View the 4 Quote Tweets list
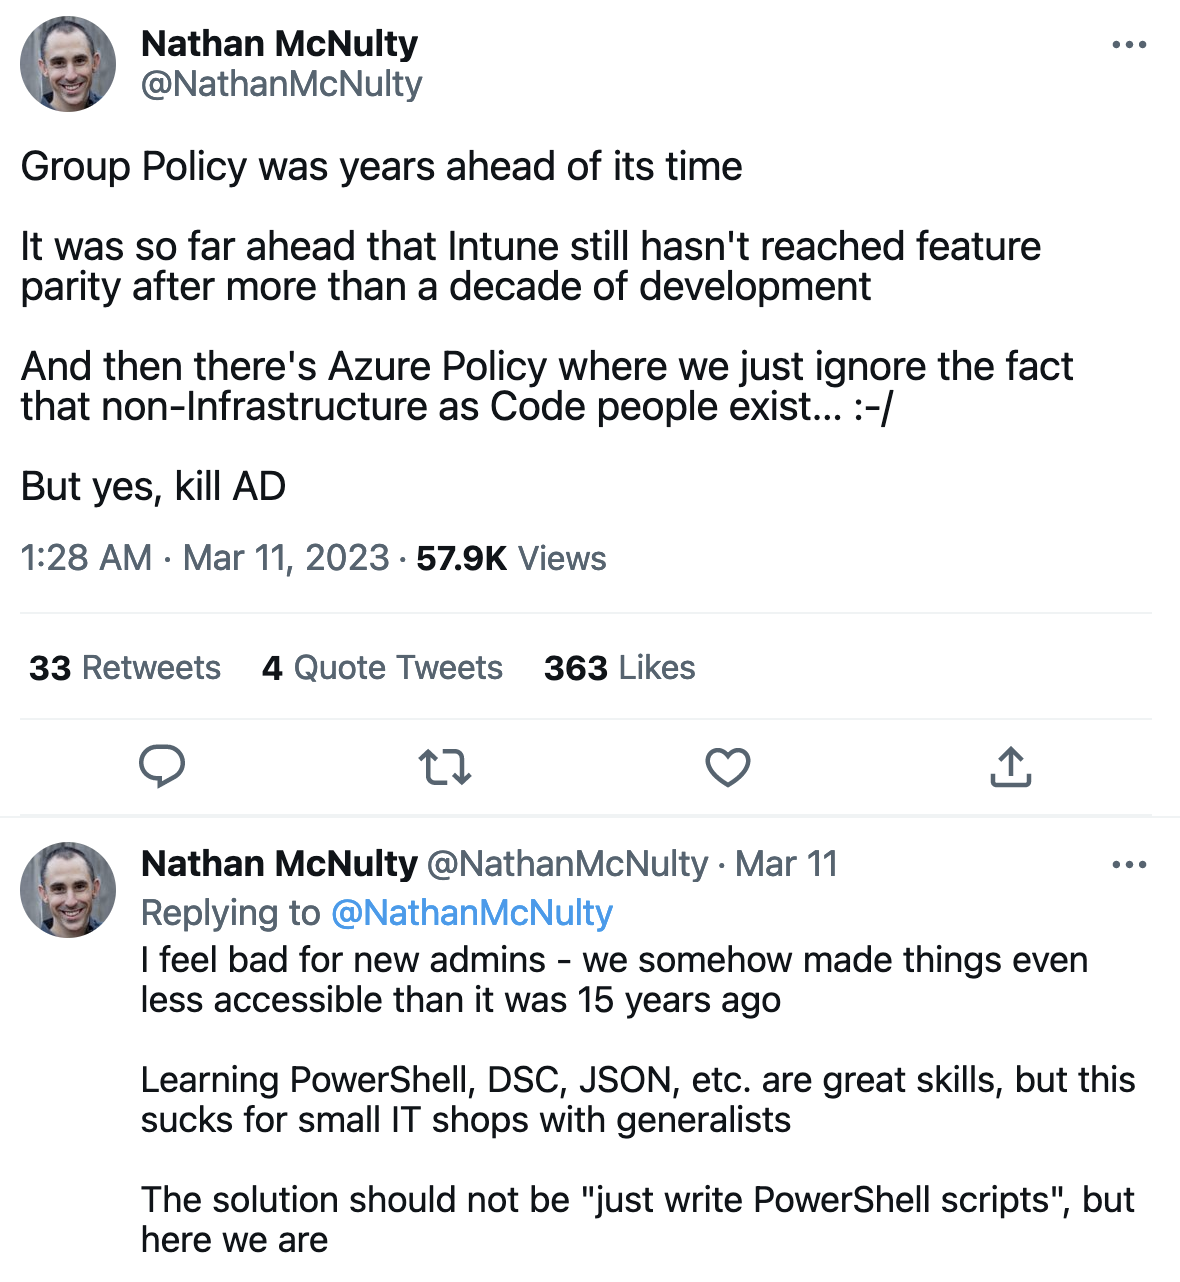This screenshot has width=1180, height=1282. point(382,668)
